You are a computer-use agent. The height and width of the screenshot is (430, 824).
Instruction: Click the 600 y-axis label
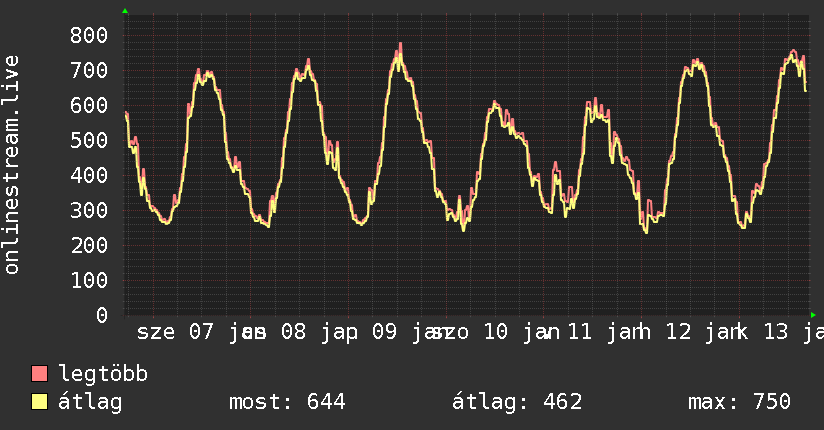coord(89,105)
